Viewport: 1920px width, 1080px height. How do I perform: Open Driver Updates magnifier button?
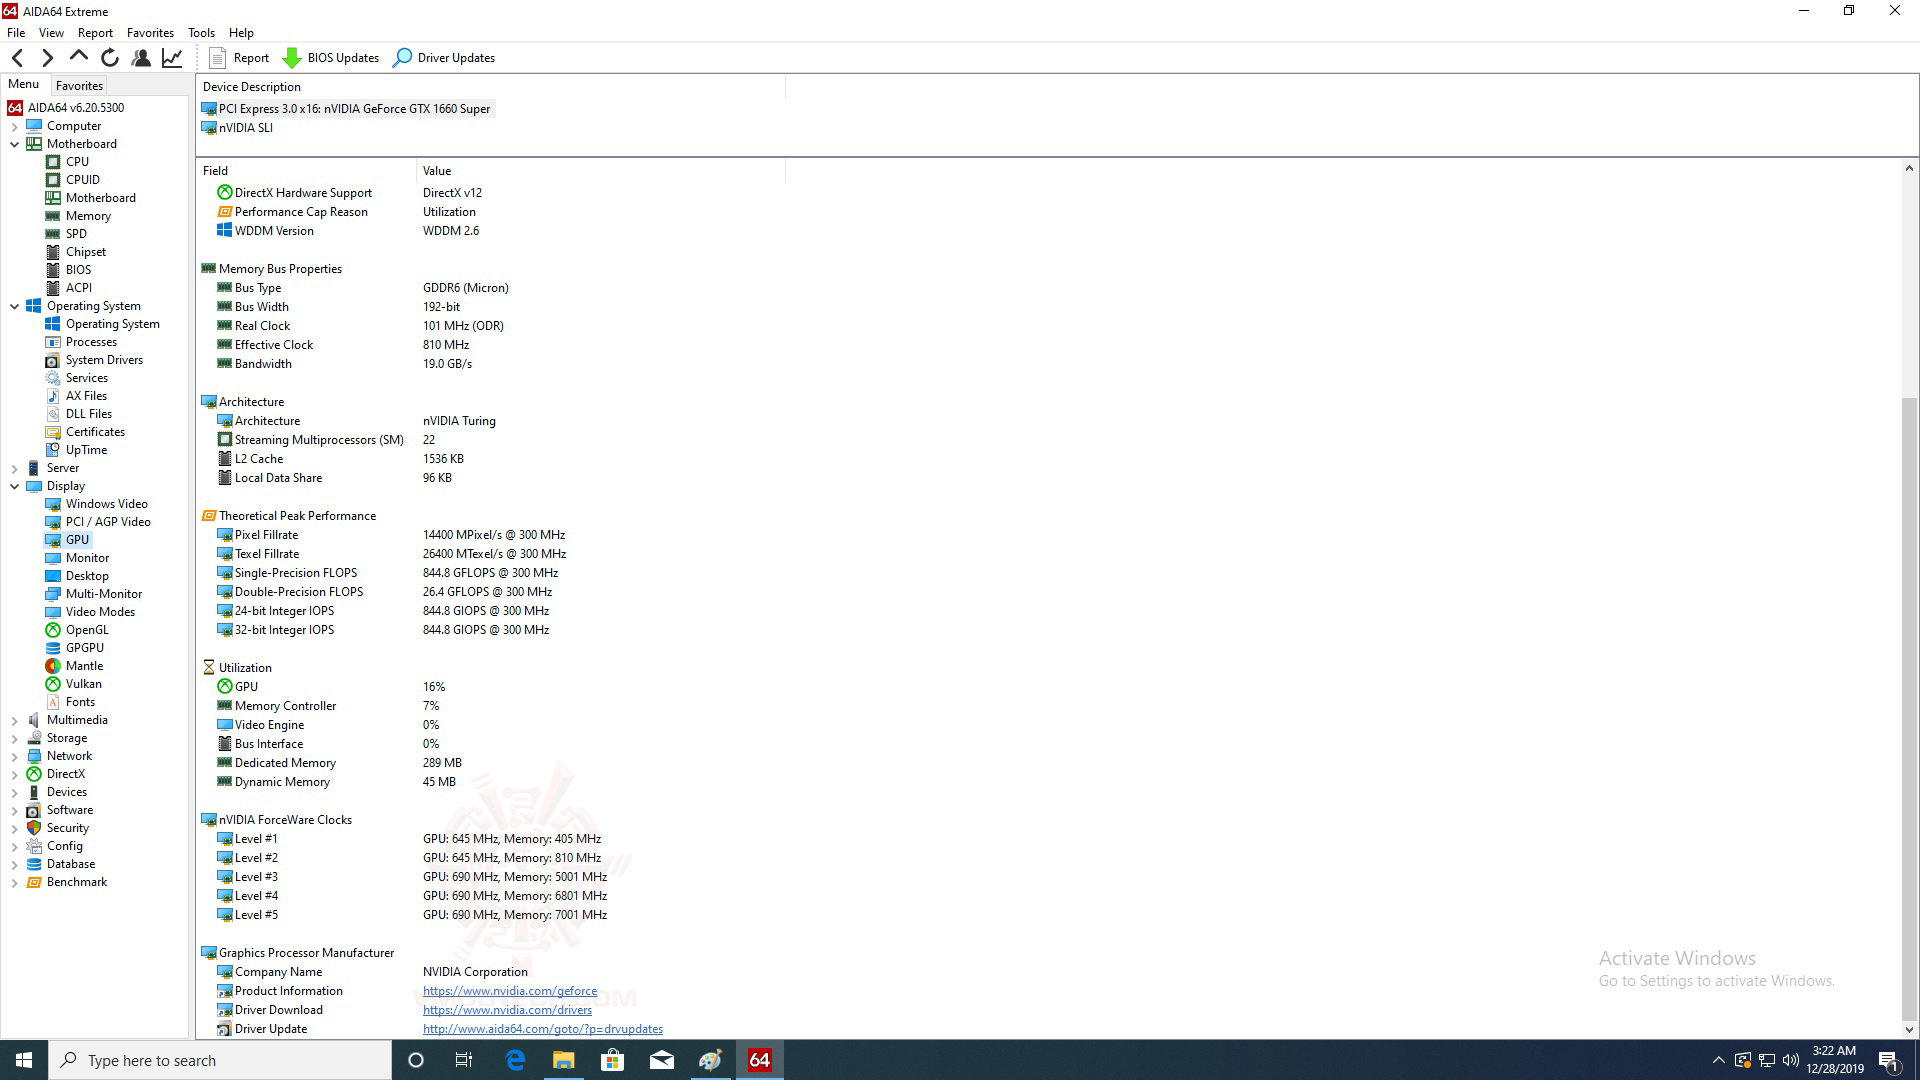(444, 58)
